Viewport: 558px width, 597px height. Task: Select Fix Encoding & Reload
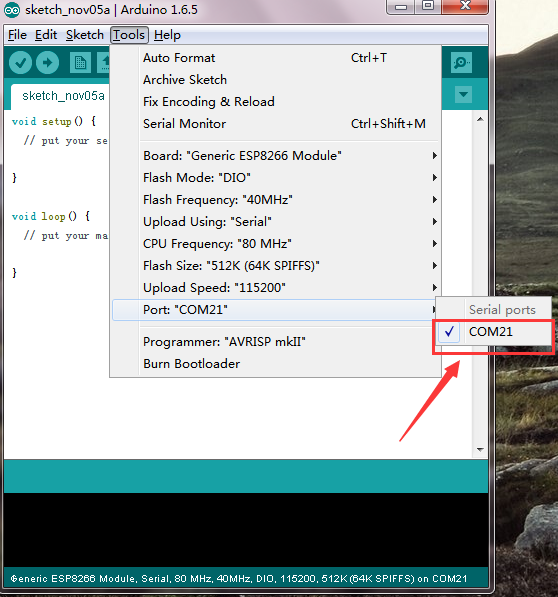pyautogui.click(x=276, y=102)
